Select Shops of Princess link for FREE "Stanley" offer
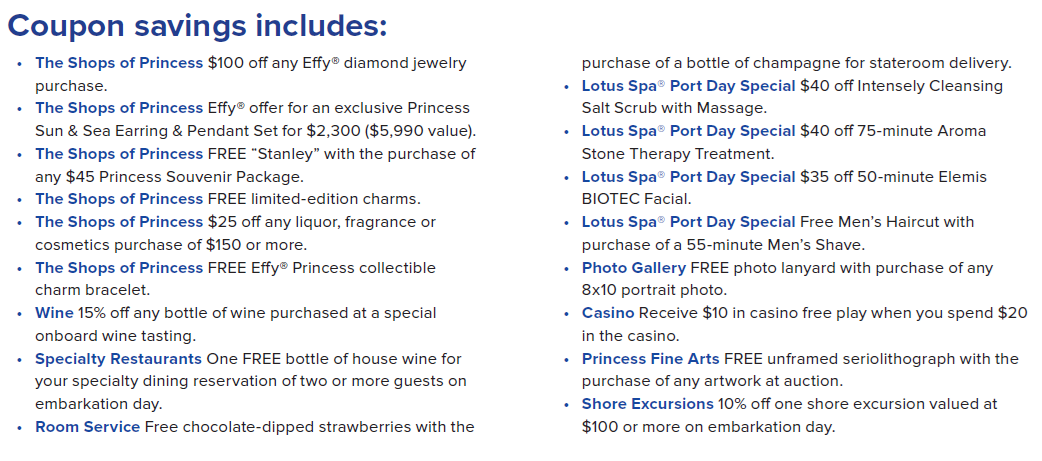Viewport: 1042px width, 461px height. click(119, 154)
